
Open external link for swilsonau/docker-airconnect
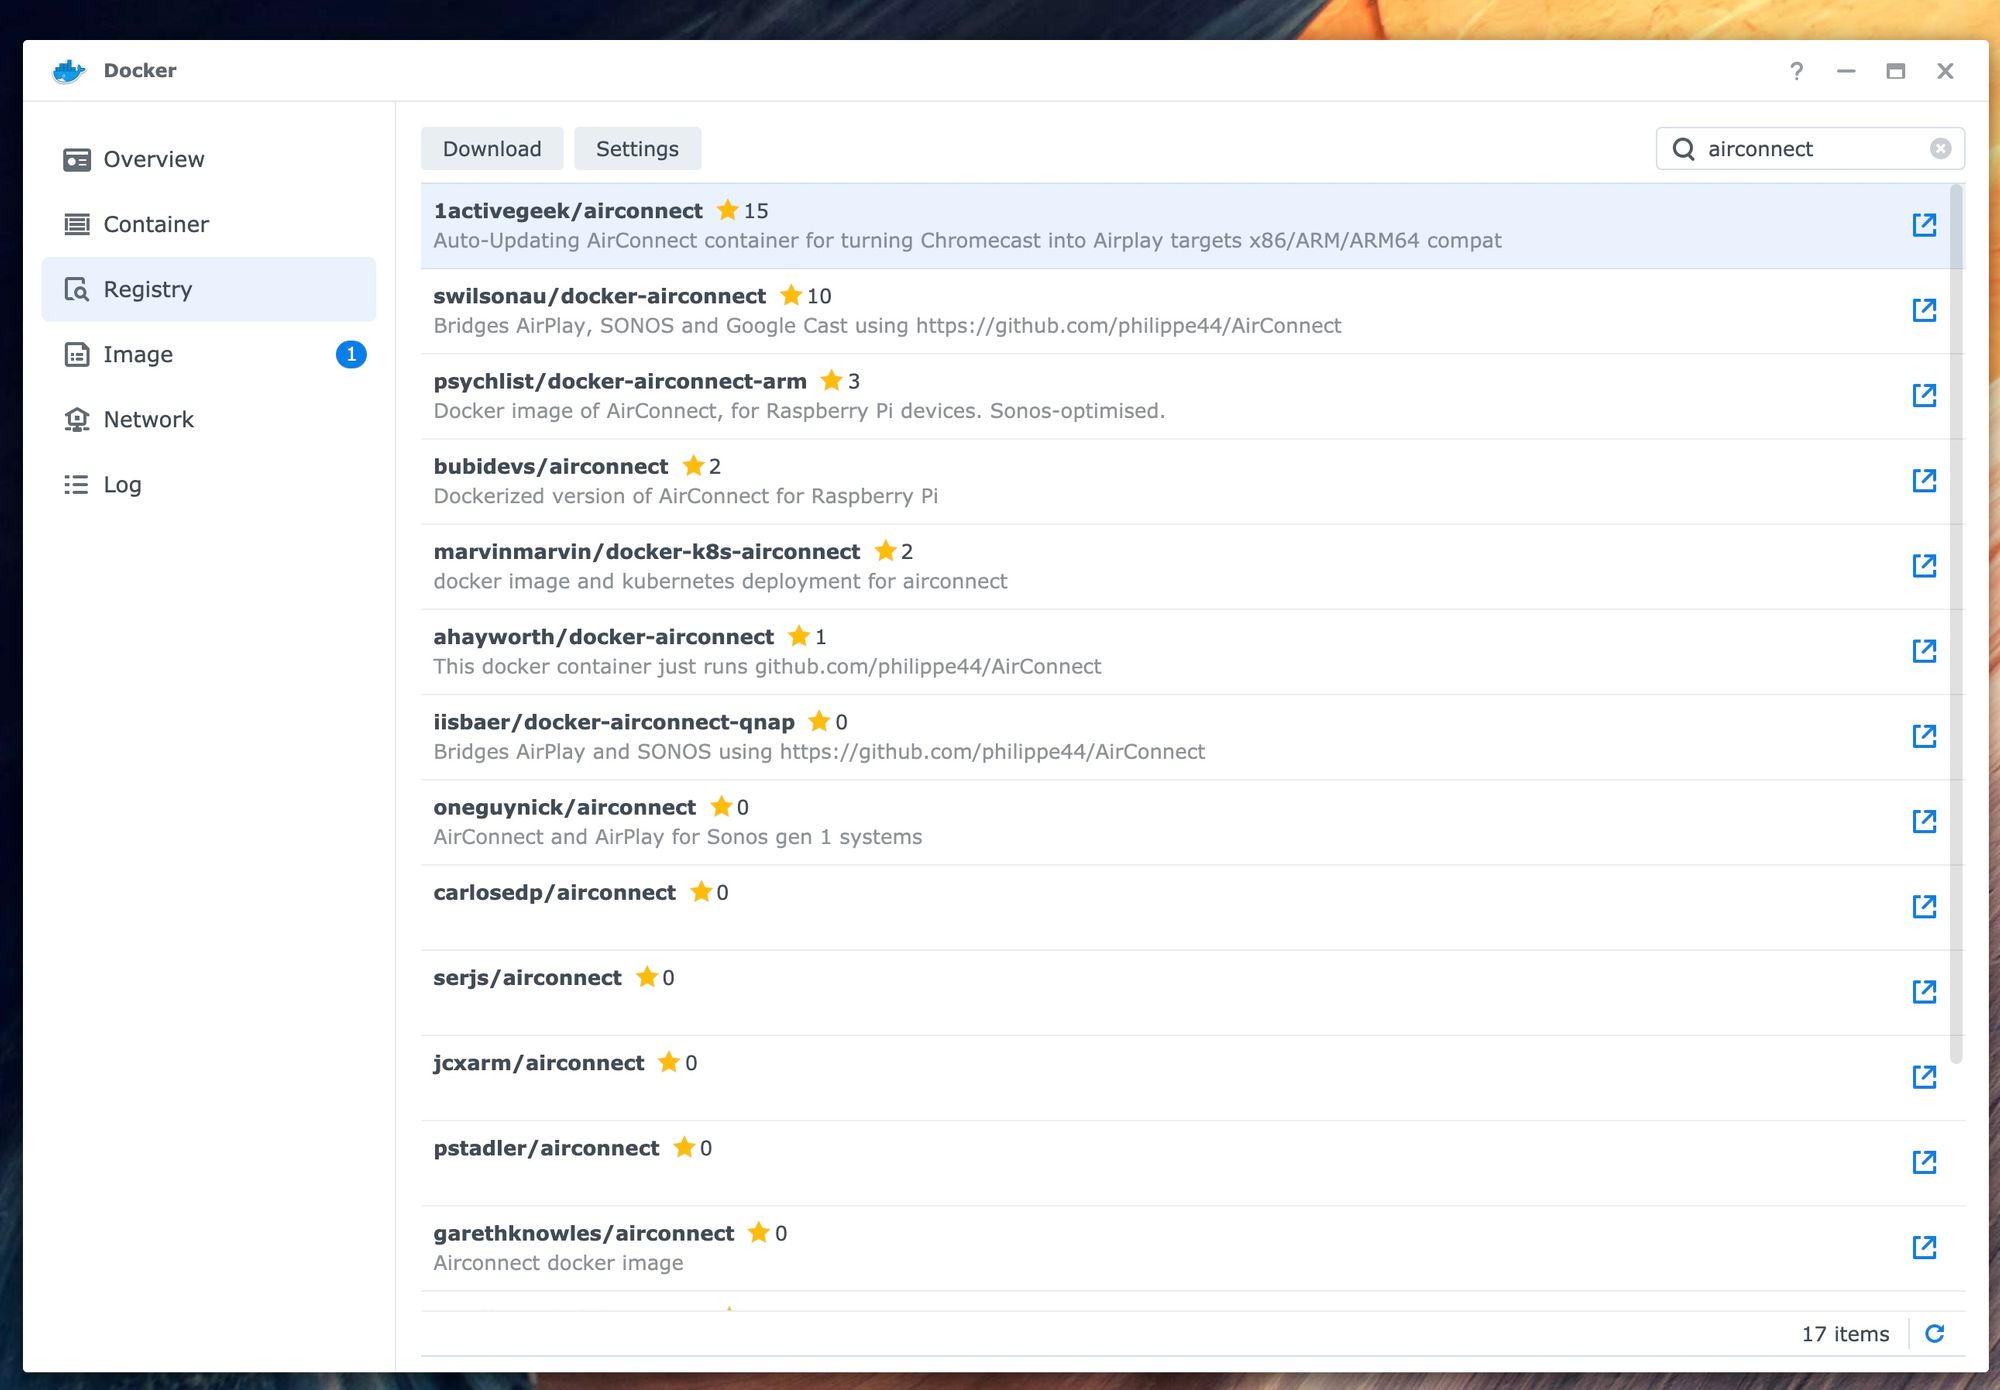coord(1924,310)
